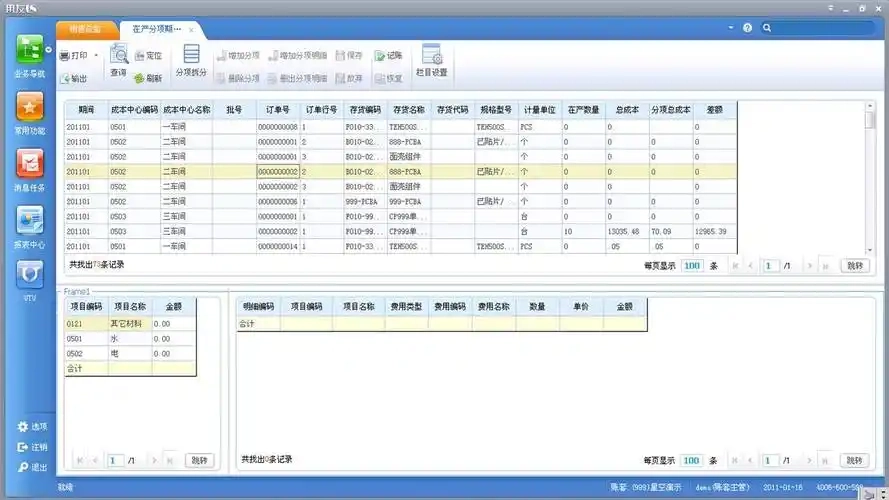Image resolution: width=889 pixels, height=500 pixels.
Task: Click the 定位 locate toolbar button
Action: (149, 56)
